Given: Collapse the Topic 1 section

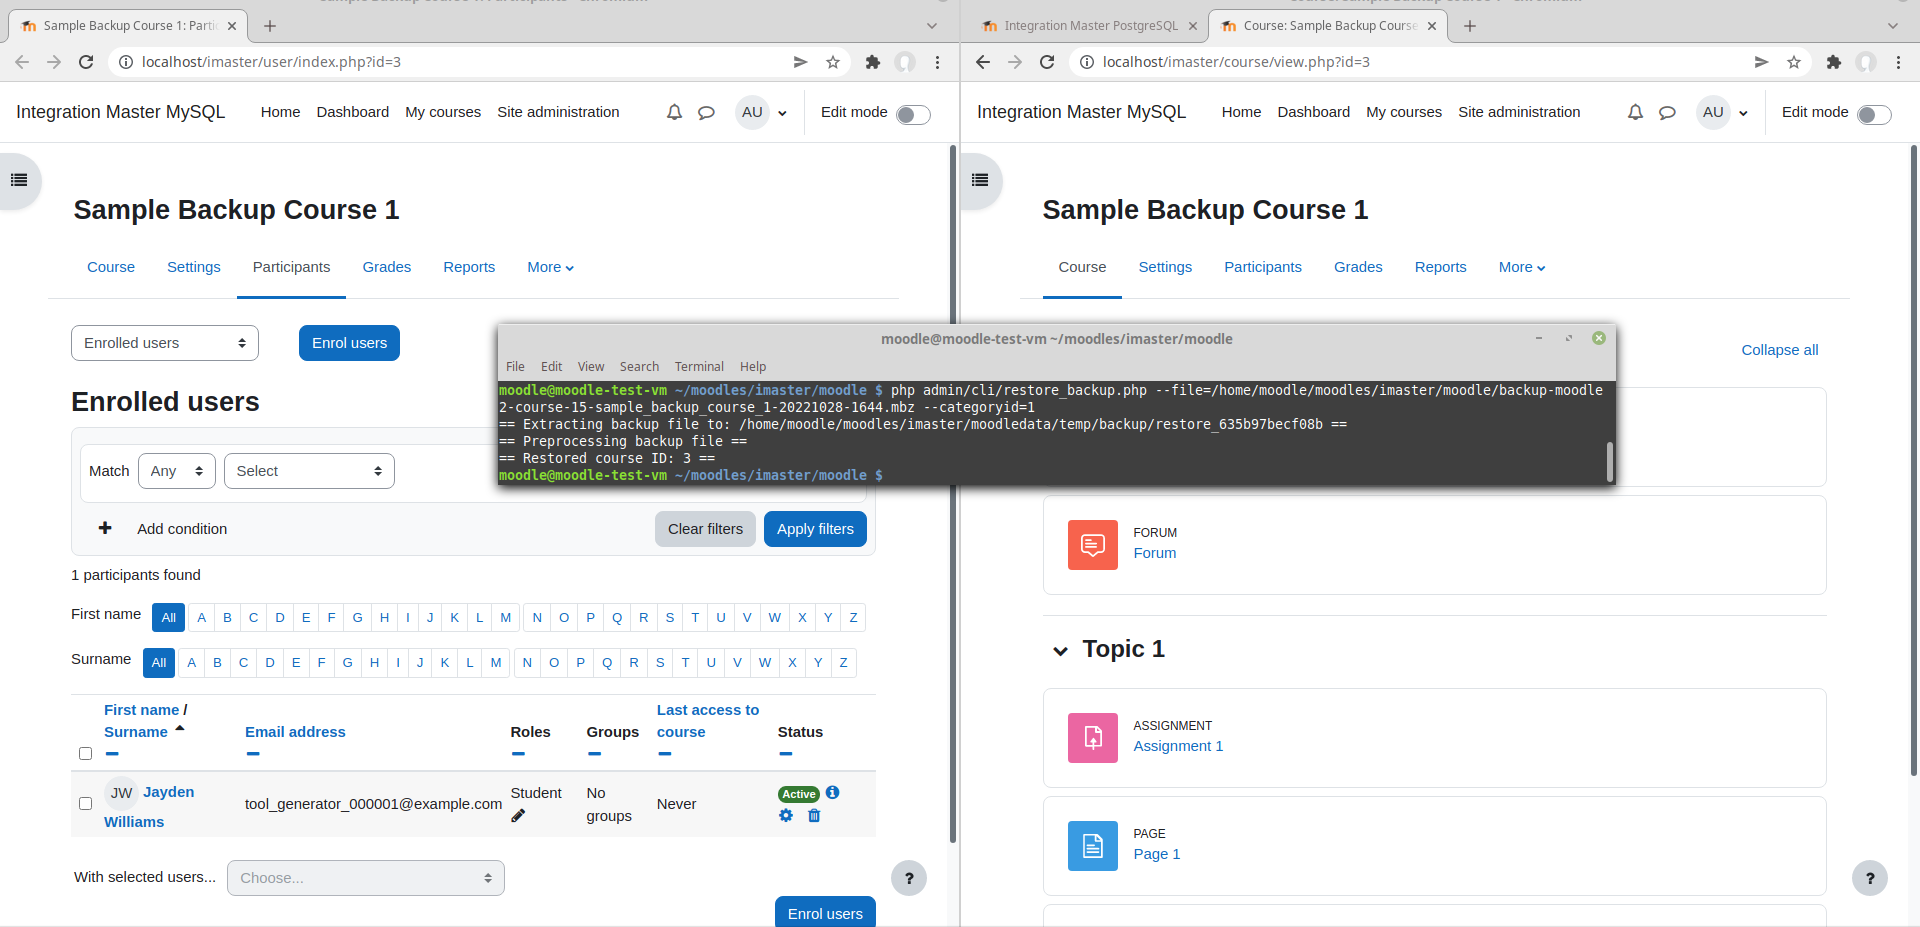Looking at the screenshot, I should (1060, 651).
